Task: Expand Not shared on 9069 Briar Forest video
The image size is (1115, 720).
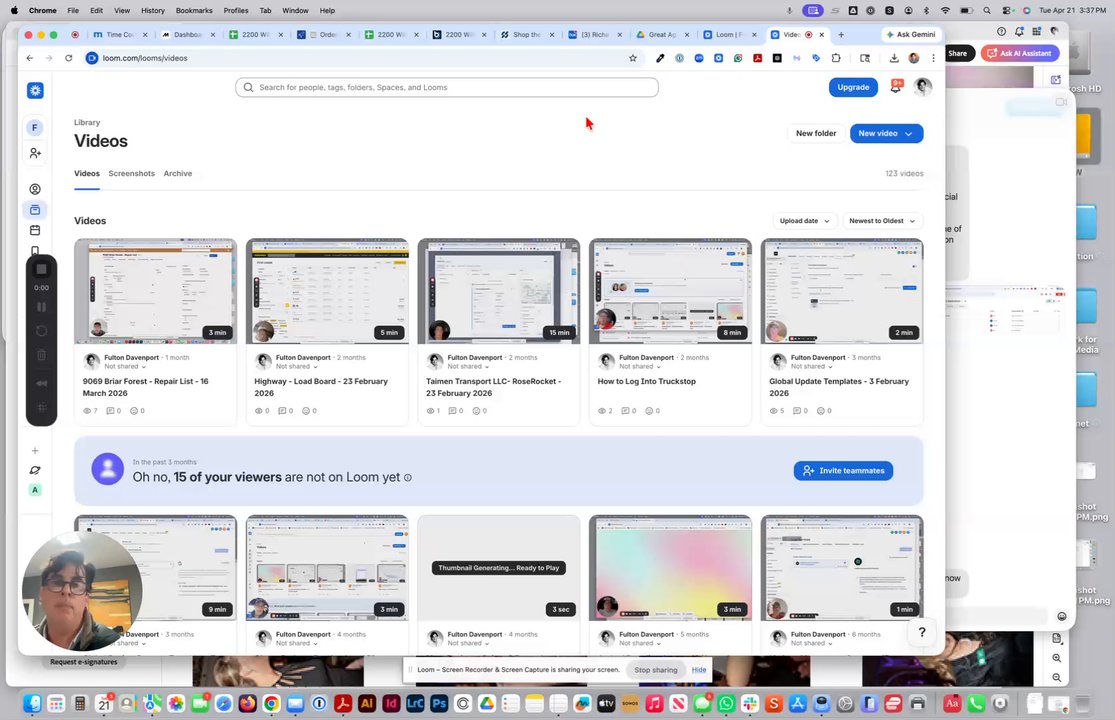Action: [x=124, y=367]
